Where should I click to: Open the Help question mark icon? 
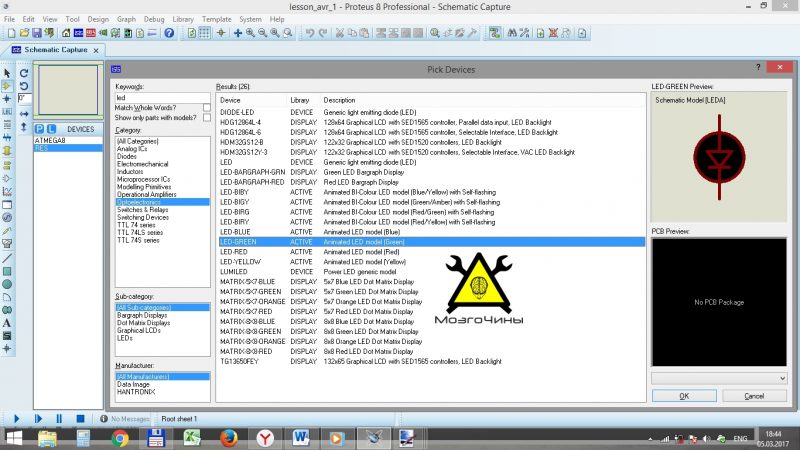point(169,33)
